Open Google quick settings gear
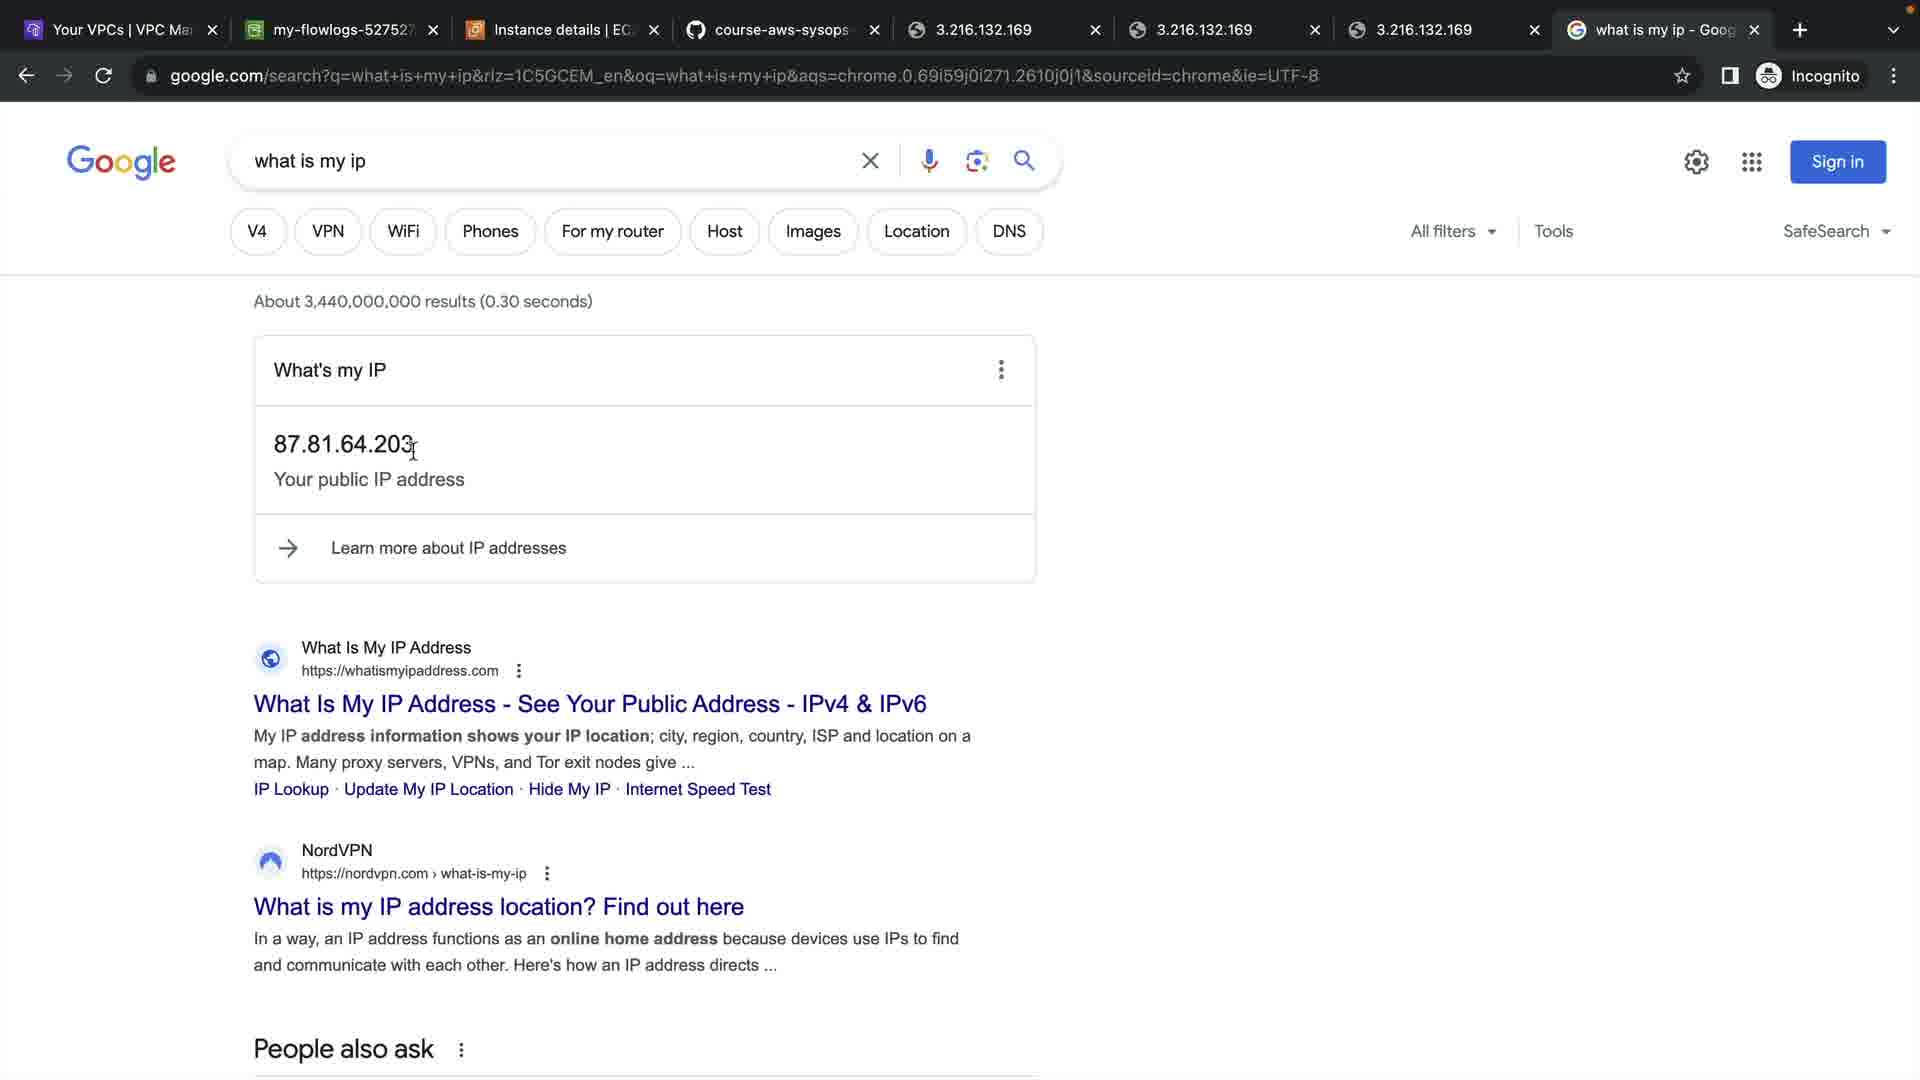 (x=1696, y=162)
